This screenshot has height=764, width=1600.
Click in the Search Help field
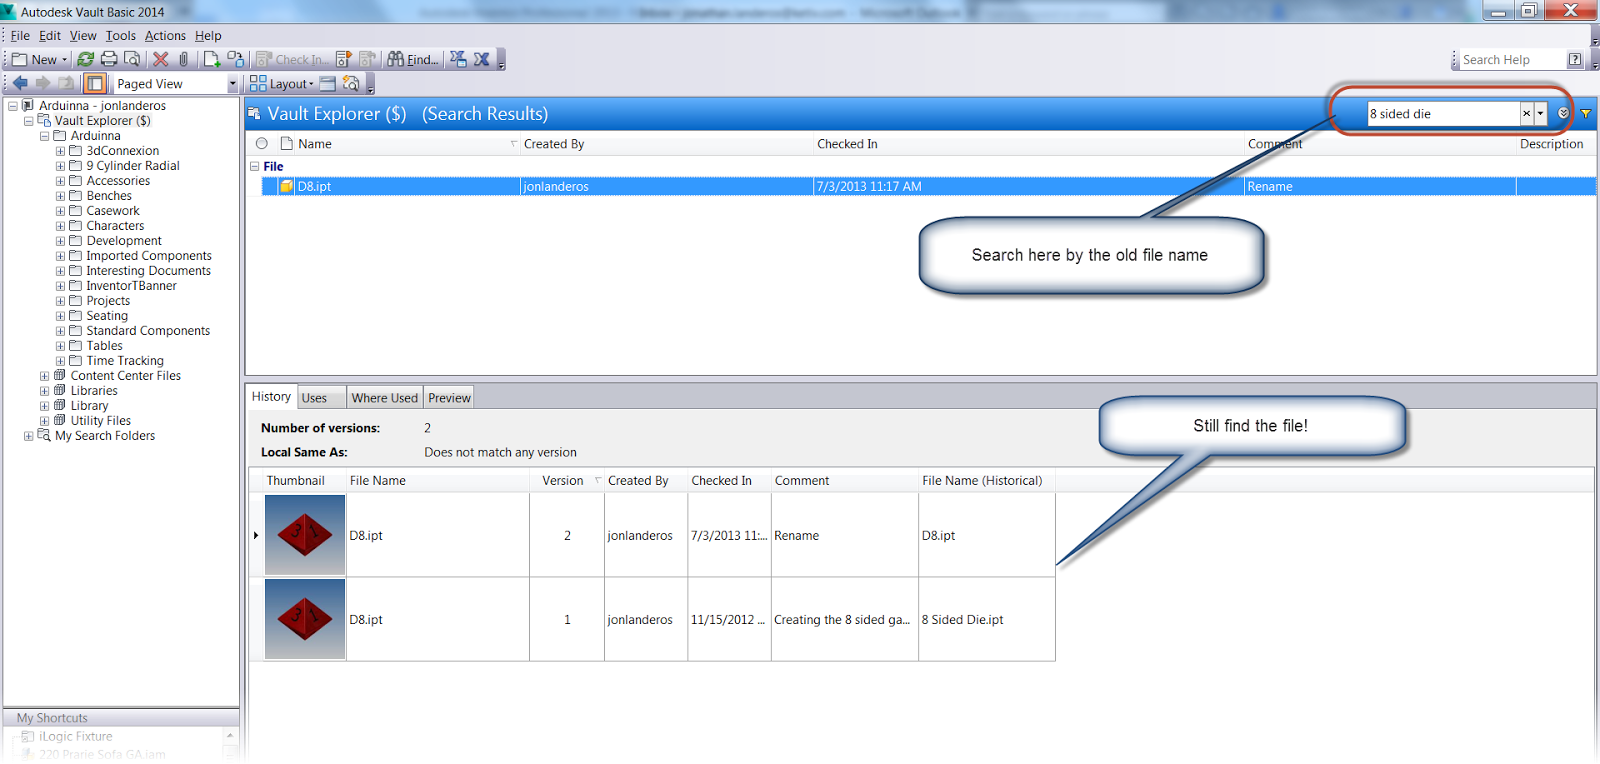tap(1511, 59)
